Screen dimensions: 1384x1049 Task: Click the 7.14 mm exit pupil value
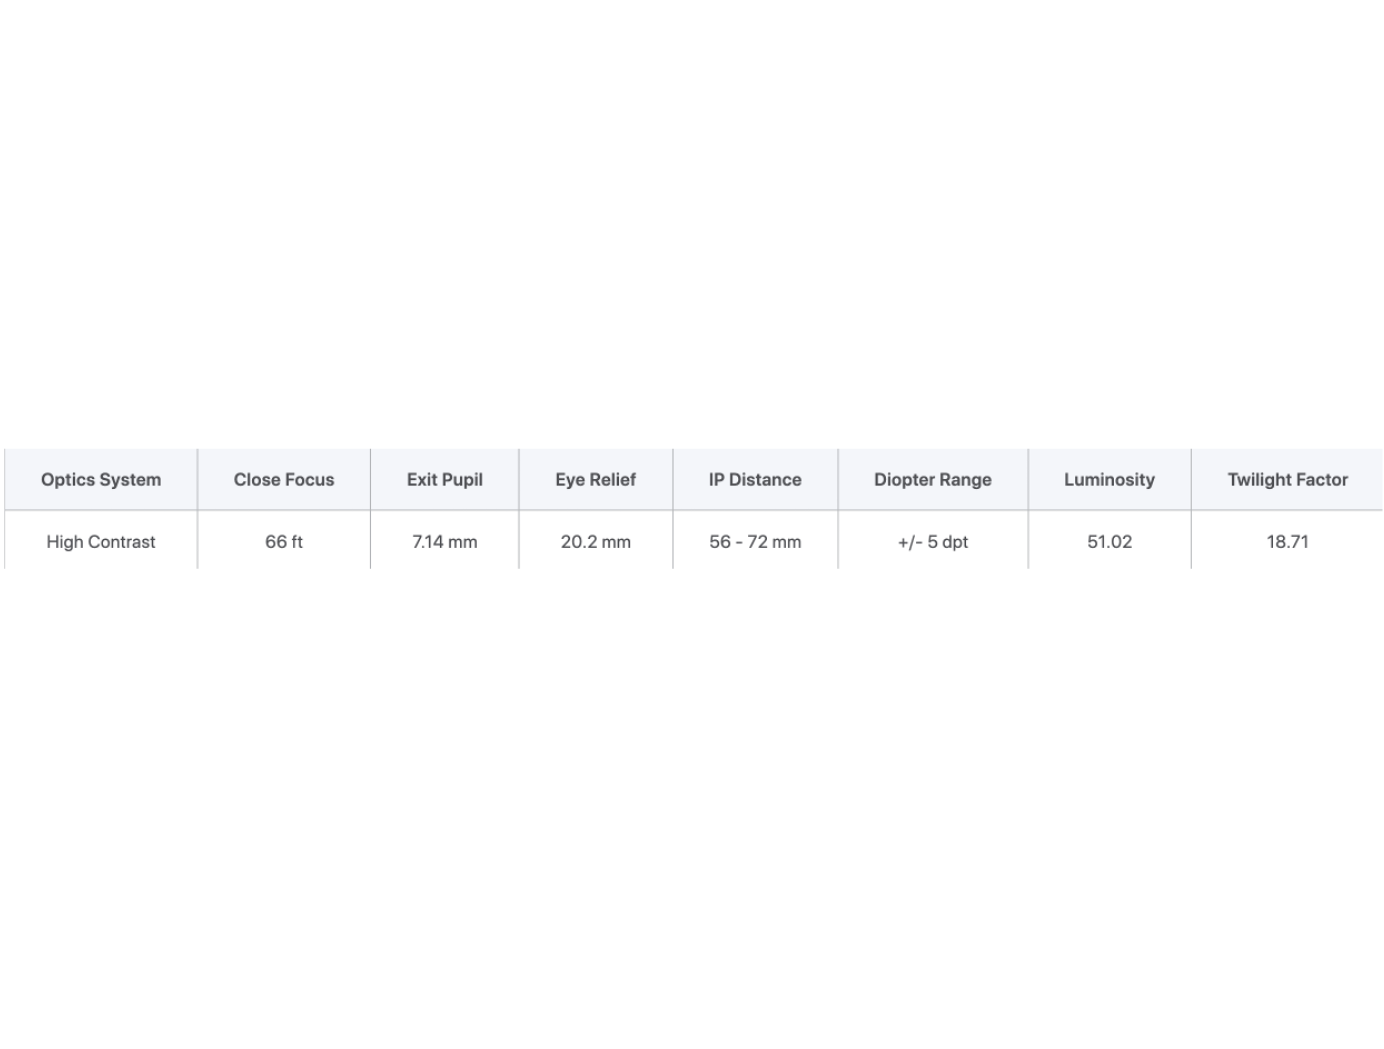tap(445, 542)
